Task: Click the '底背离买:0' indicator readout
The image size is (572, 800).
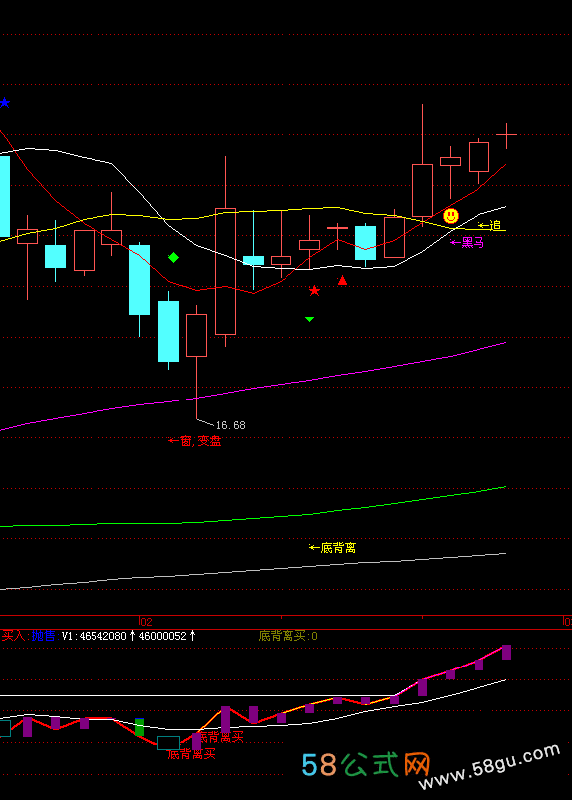Action: (x=288, y=636)
